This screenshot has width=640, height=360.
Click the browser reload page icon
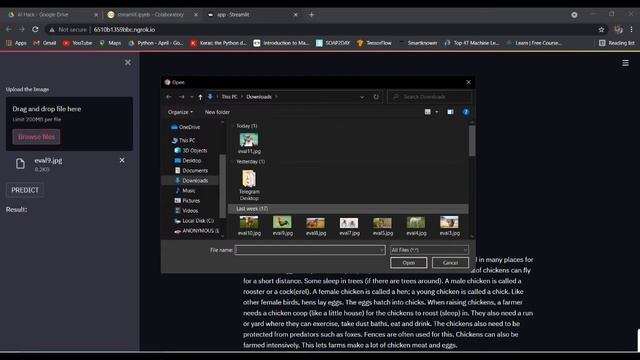click(35, 29)
